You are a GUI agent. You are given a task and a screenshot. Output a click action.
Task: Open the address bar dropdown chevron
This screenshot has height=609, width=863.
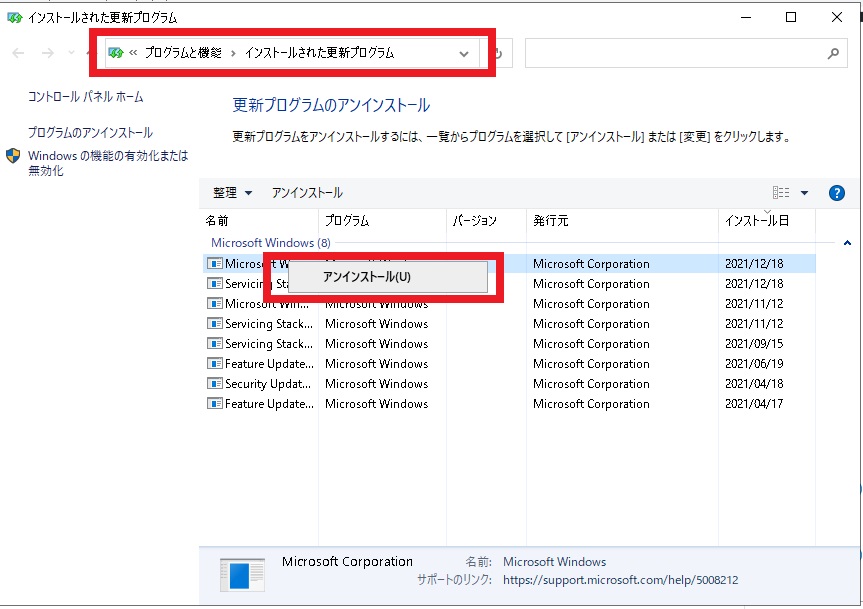(462, 54)
